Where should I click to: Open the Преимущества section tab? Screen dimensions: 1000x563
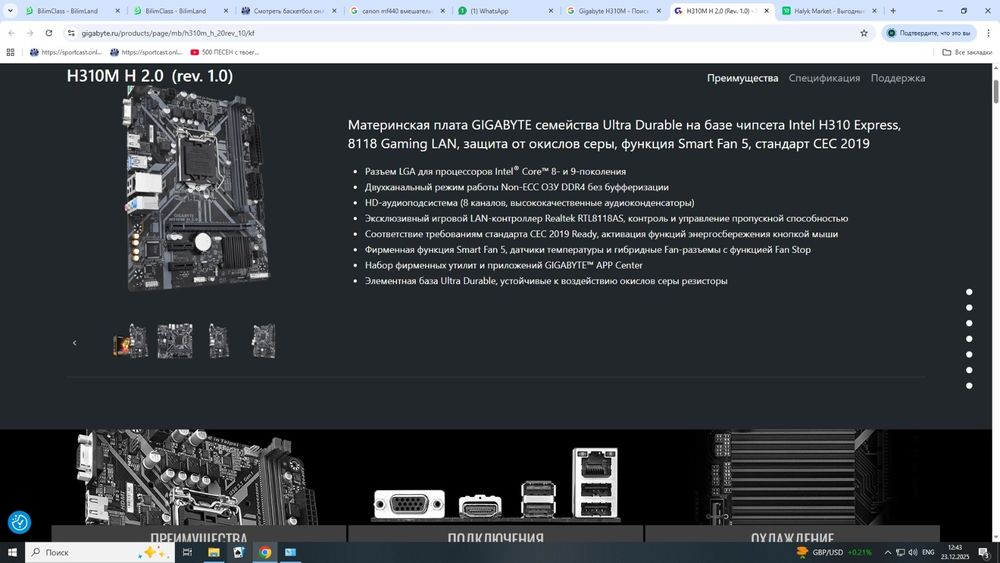[x=742, y=78]
